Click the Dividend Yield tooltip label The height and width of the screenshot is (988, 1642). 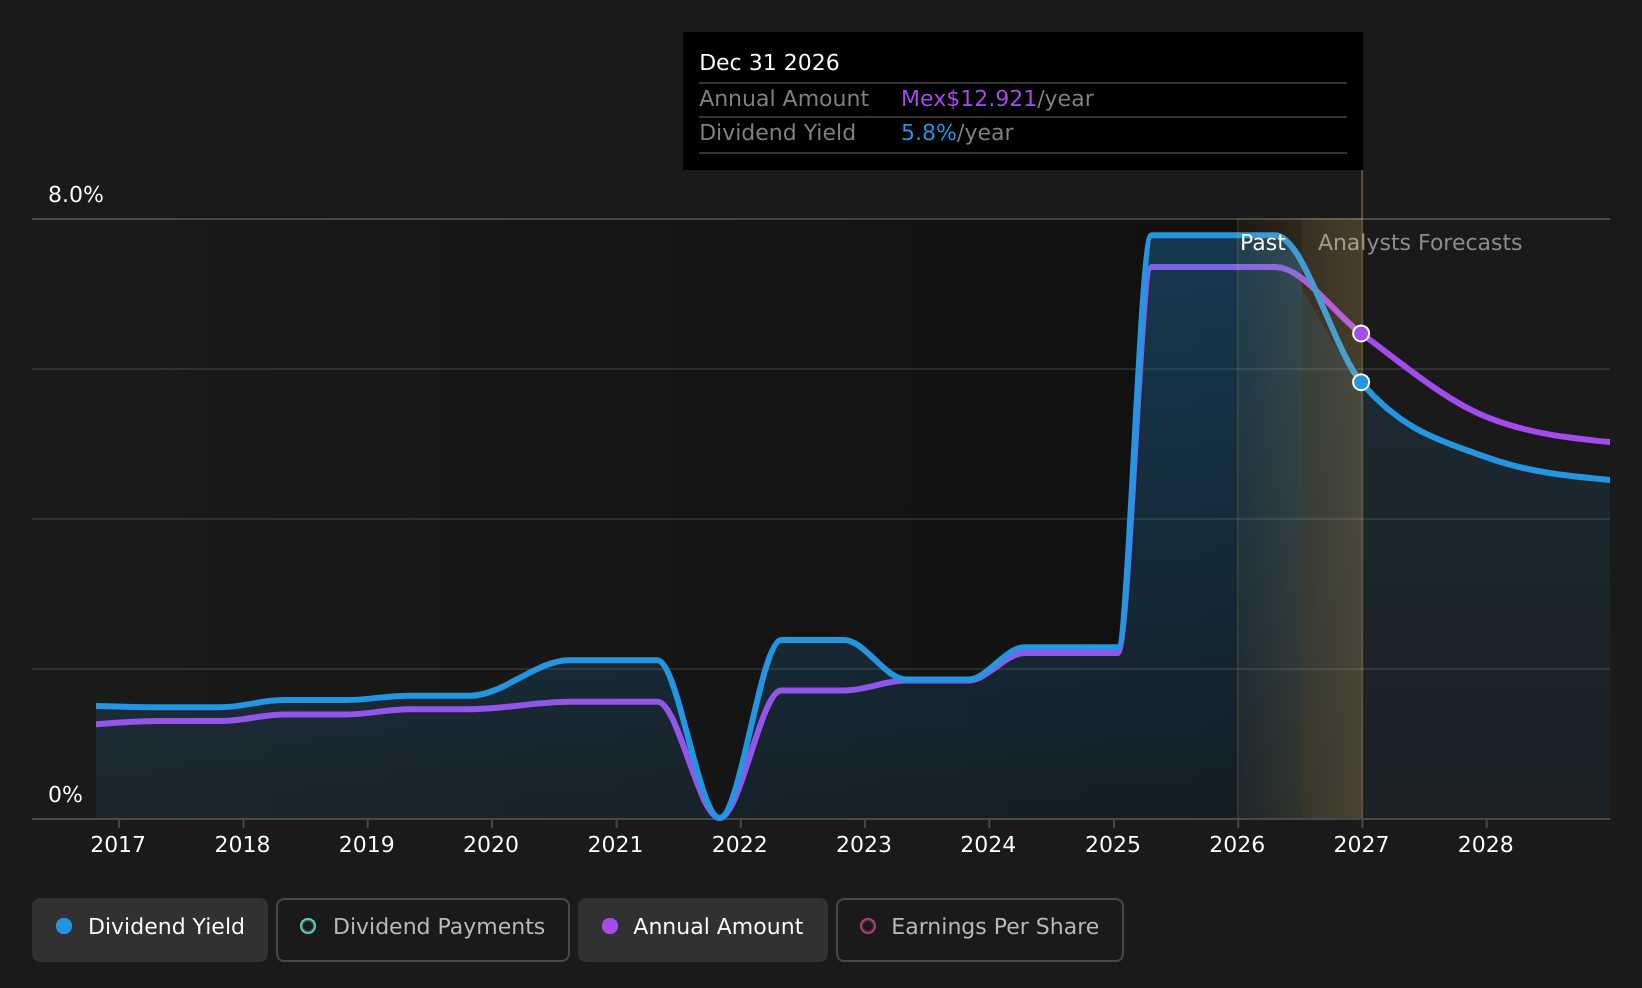[x=777, y=133]
